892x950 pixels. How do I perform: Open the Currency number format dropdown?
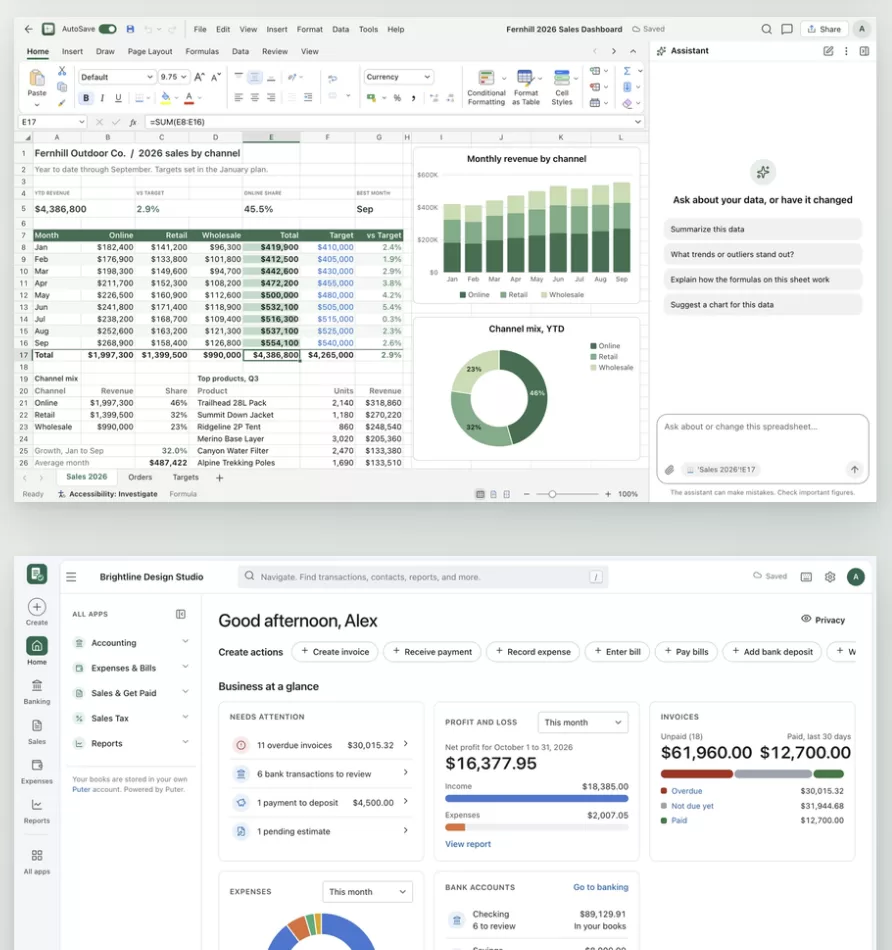pos(398,77)
